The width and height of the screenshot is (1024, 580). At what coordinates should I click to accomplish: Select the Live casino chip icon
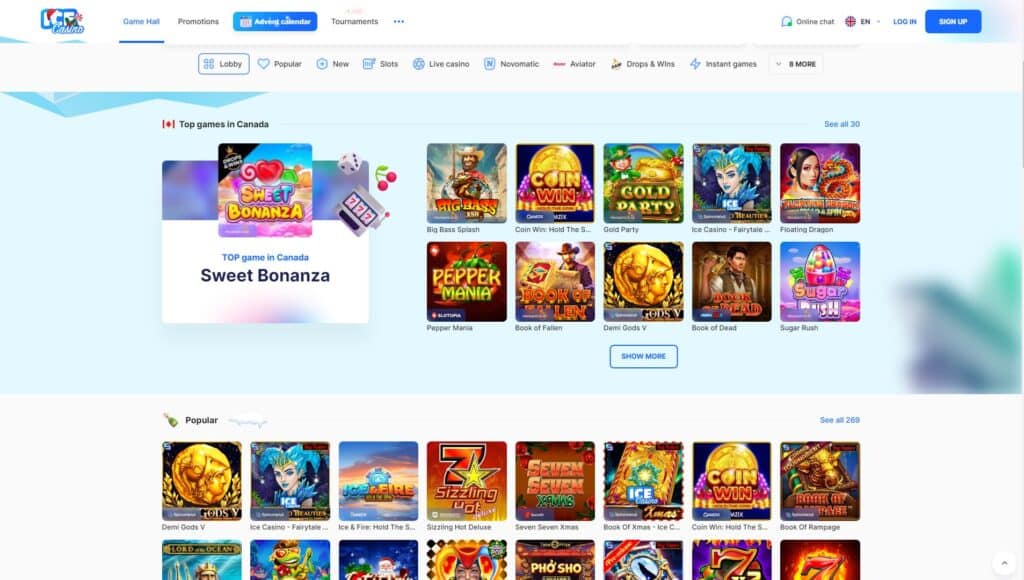pos(419,64)
